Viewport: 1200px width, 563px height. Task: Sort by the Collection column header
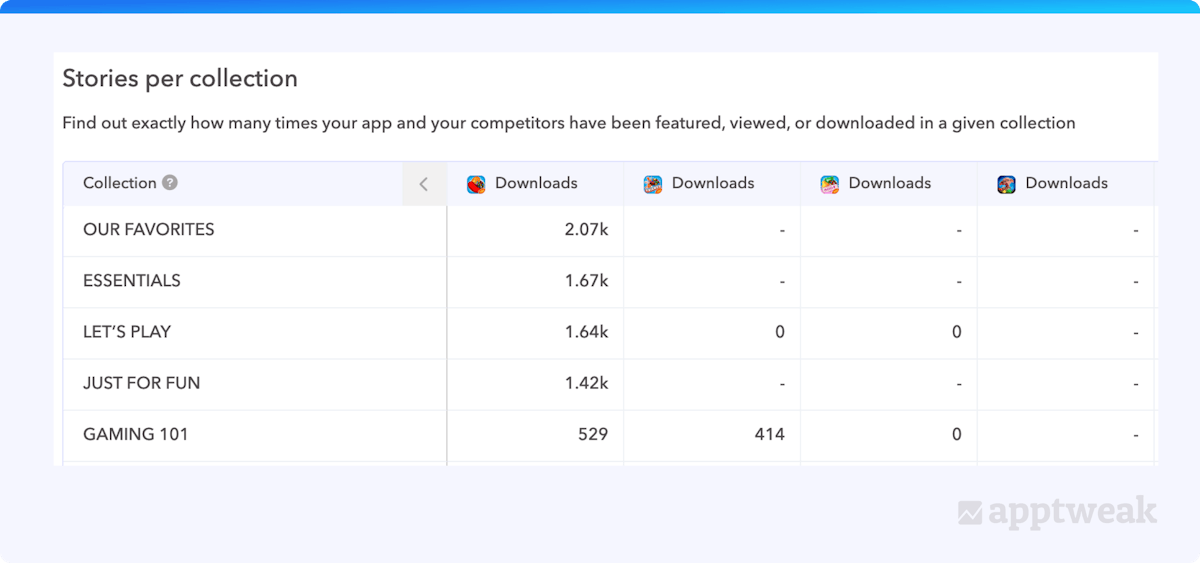point(120,183)
